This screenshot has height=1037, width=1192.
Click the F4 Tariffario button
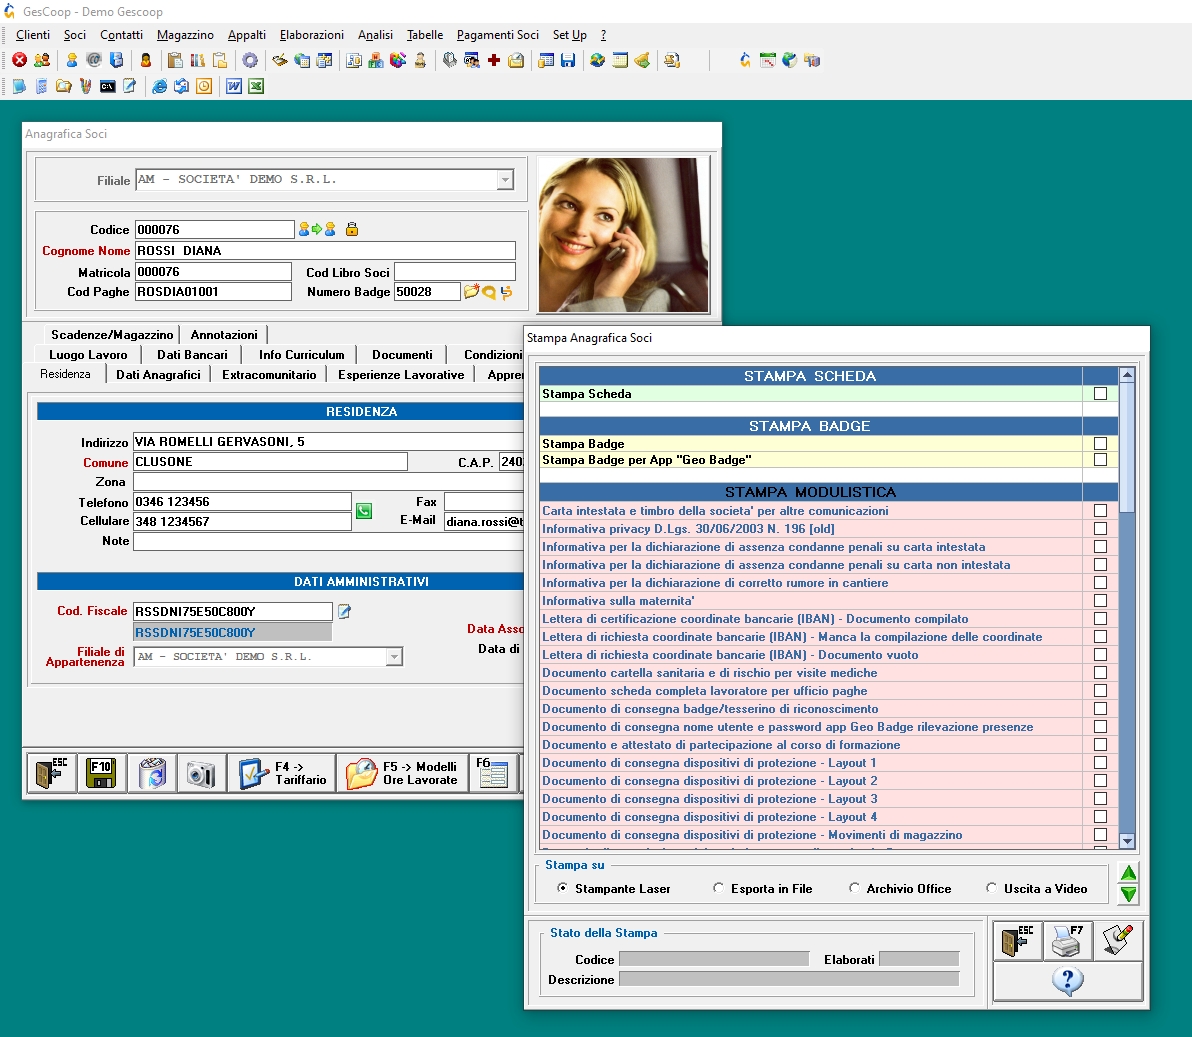pyautogui.click(x=281, y=773)
